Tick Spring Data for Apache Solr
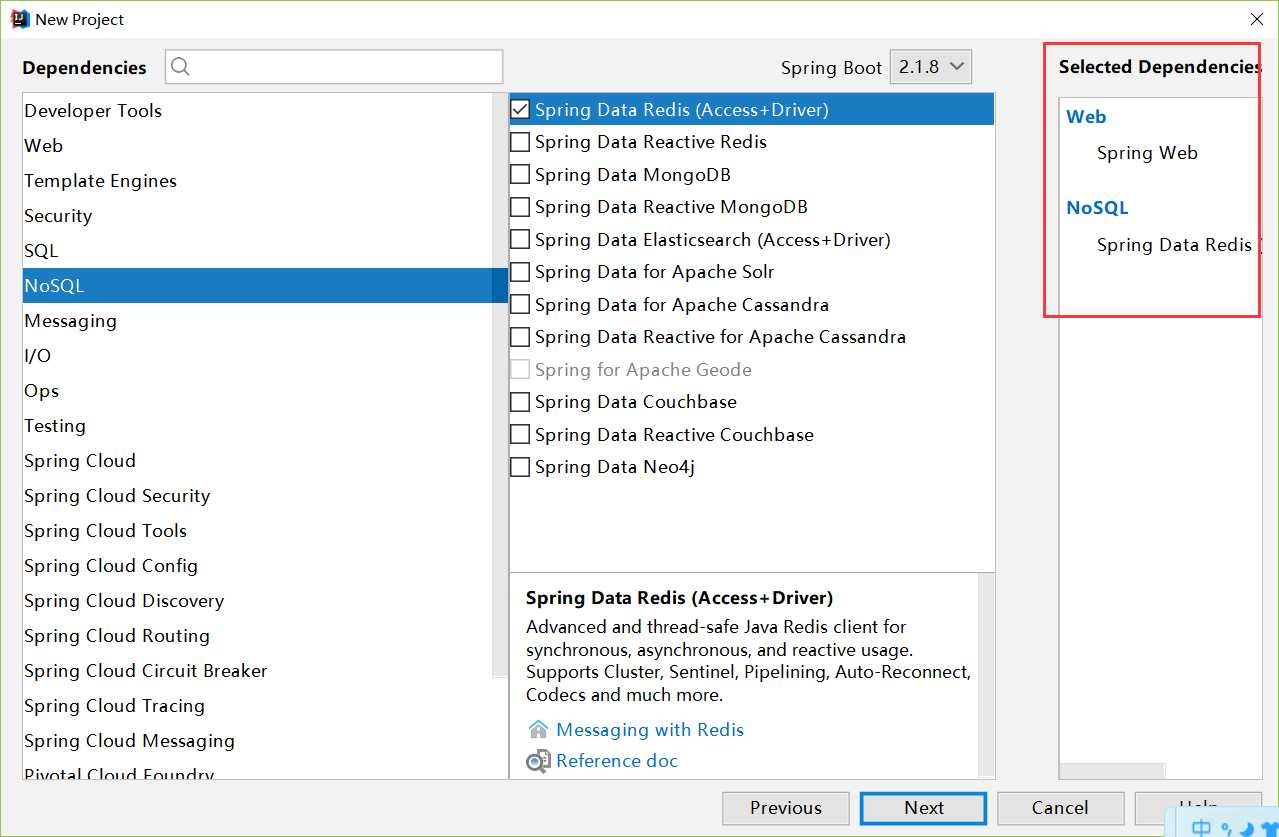Viewport: 1279px width, 837px height. tap(520, 272)
